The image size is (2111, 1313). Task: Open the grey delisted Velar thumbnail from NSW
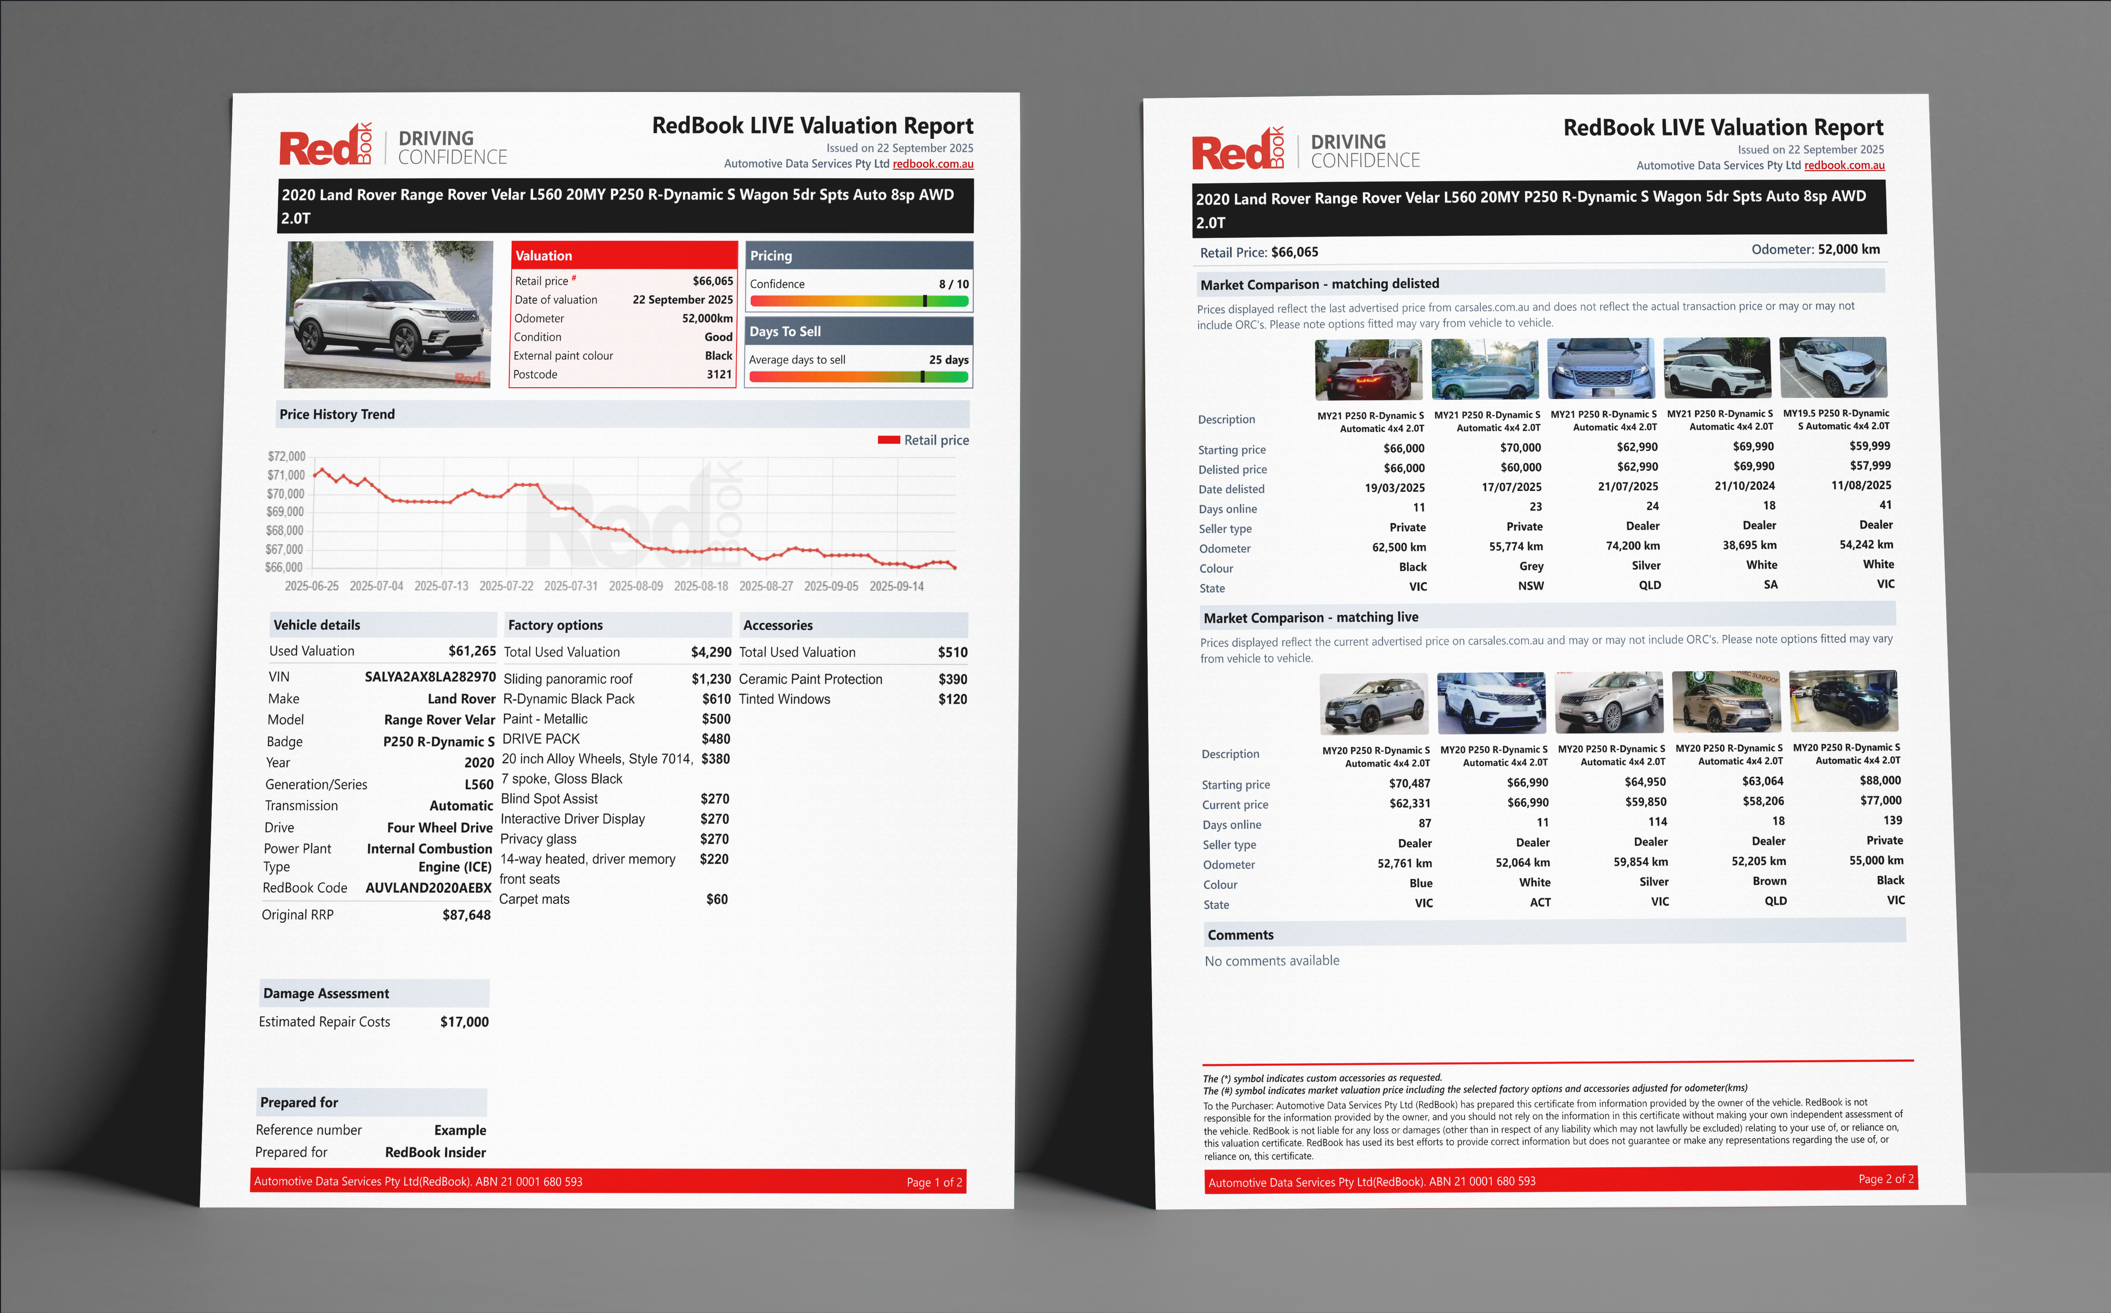(x=1484, y=369)
